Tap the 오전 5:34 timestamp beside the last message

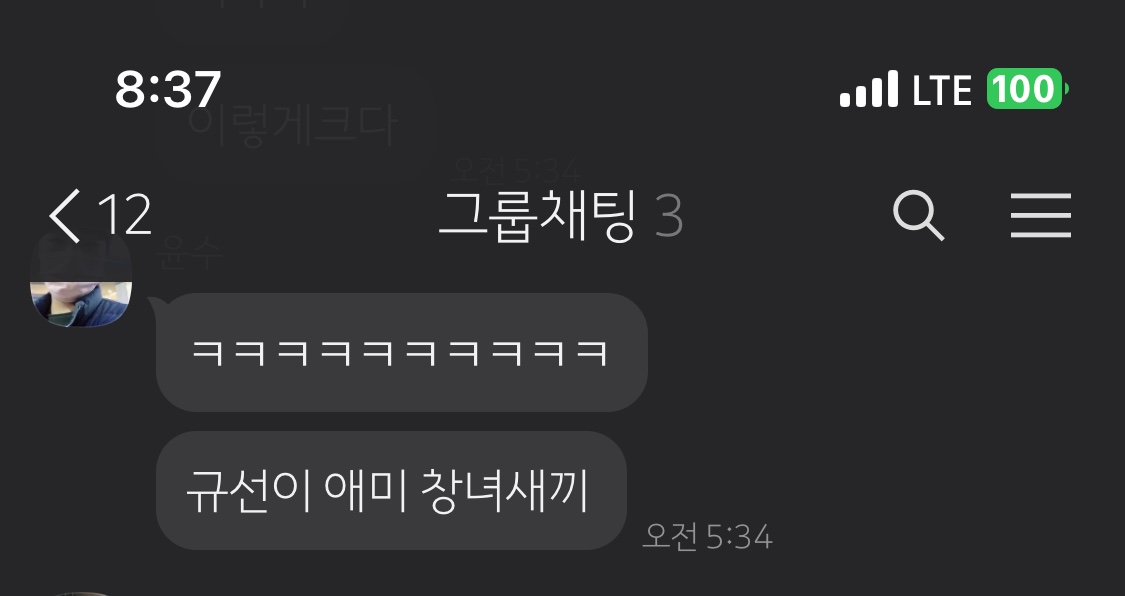click(x=707, y=536)
